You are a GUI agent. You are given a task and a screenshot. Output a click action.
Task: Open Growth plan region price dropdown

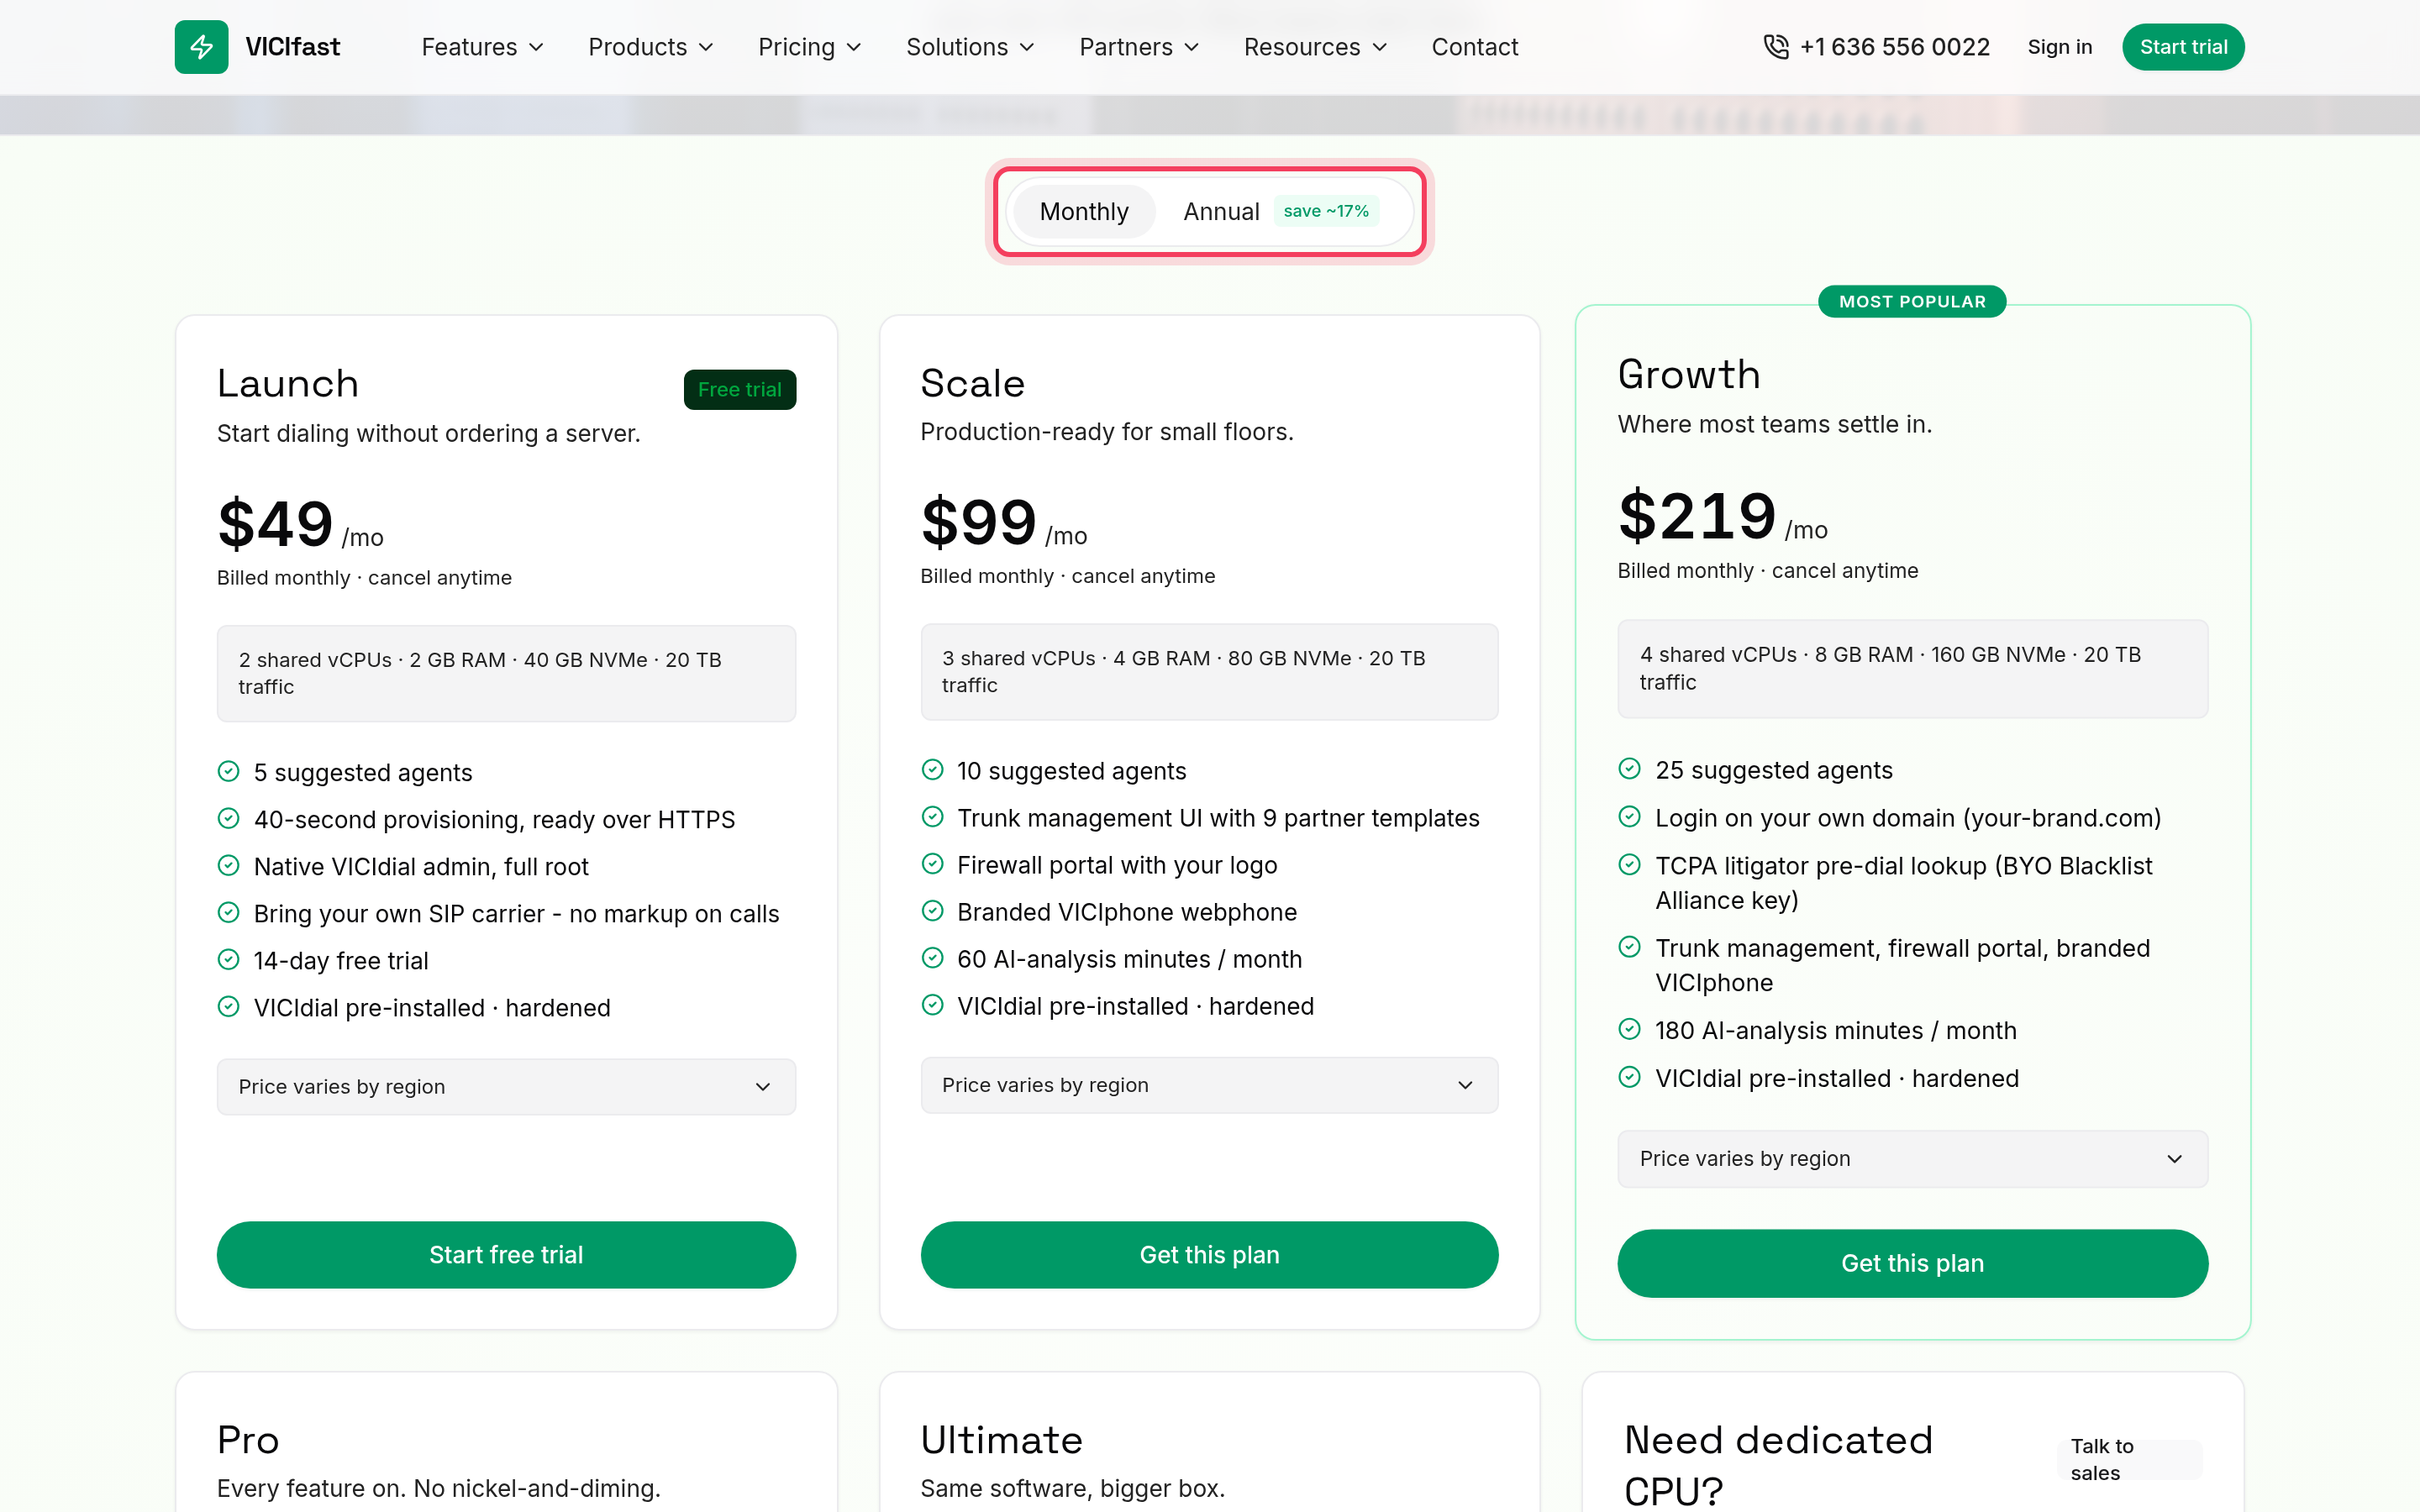(x=1912, y=1158)
